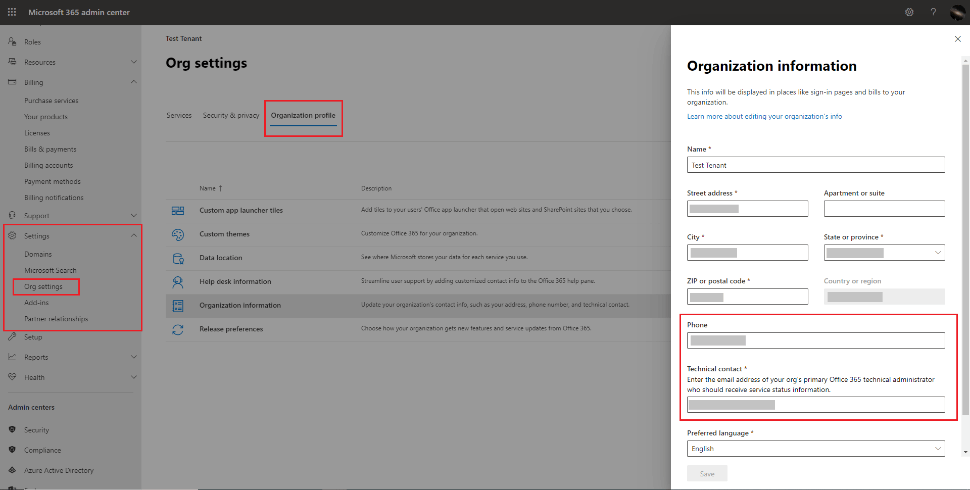Open the app launcher waffle icon
The height and width of the screenshot is (490, 970).
pos(12,12)
